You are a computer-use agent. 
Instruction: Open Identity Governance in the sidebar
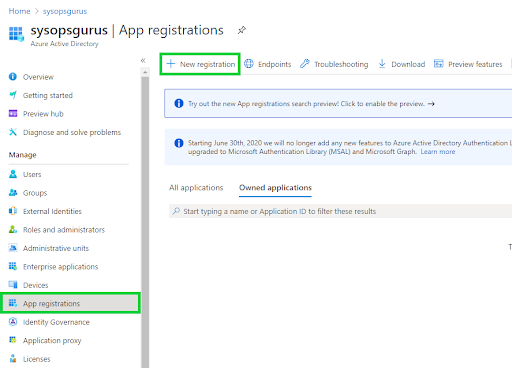(x=56, y=322)
